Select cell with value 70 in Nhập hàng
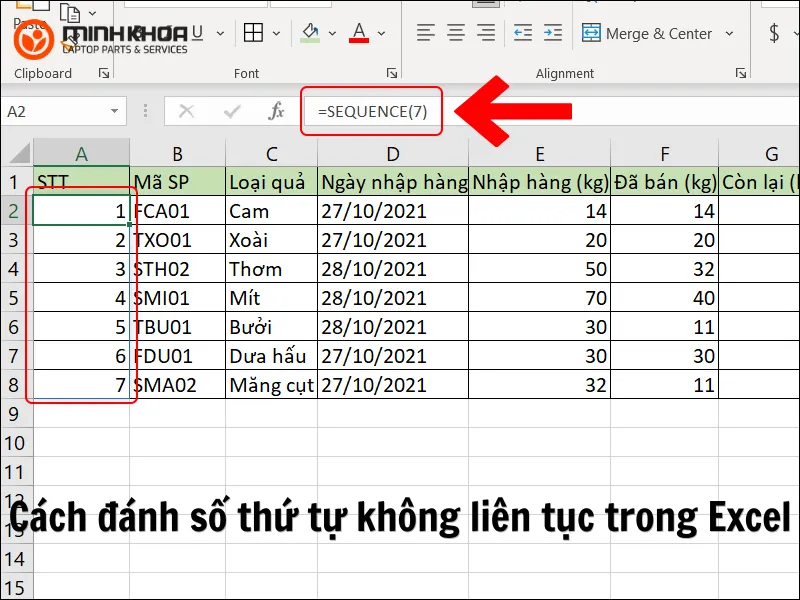 540,297
